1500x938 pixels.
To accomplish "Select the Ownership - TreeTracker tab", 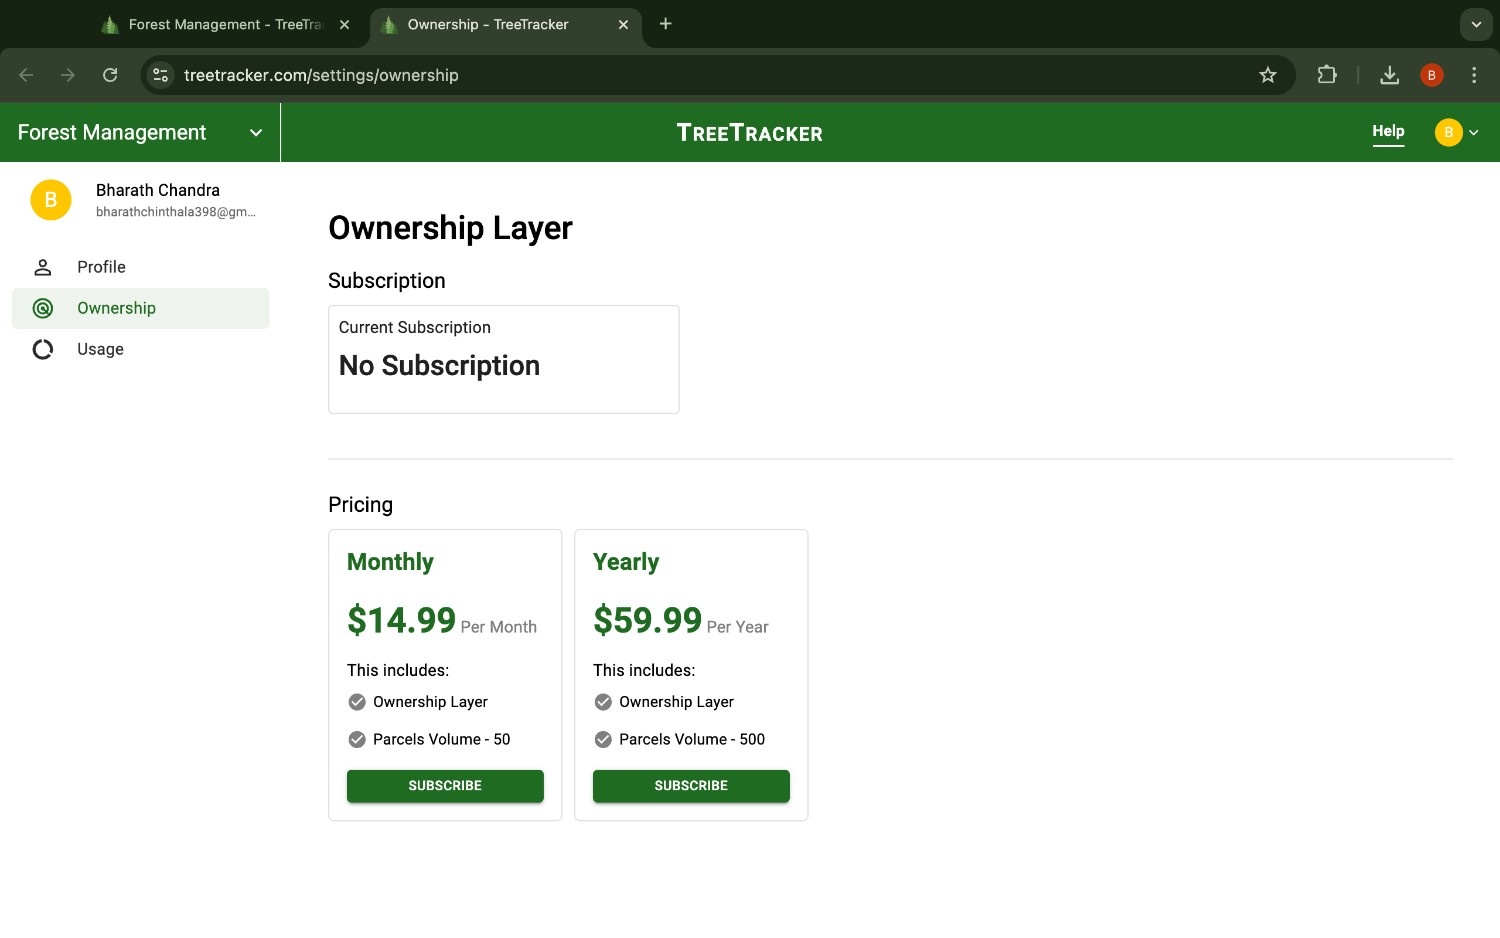I will click(x=490, y=24).
